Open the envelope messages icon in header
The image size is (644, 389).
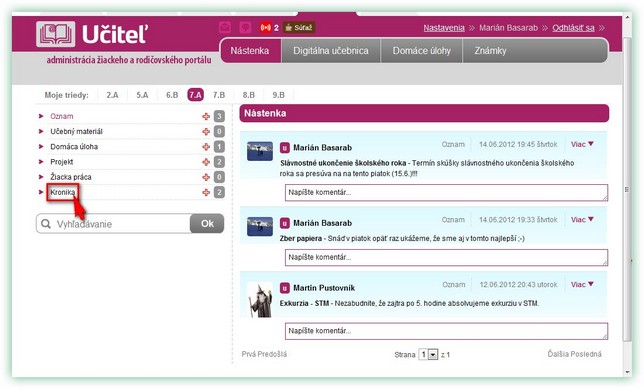pos(225,28)
